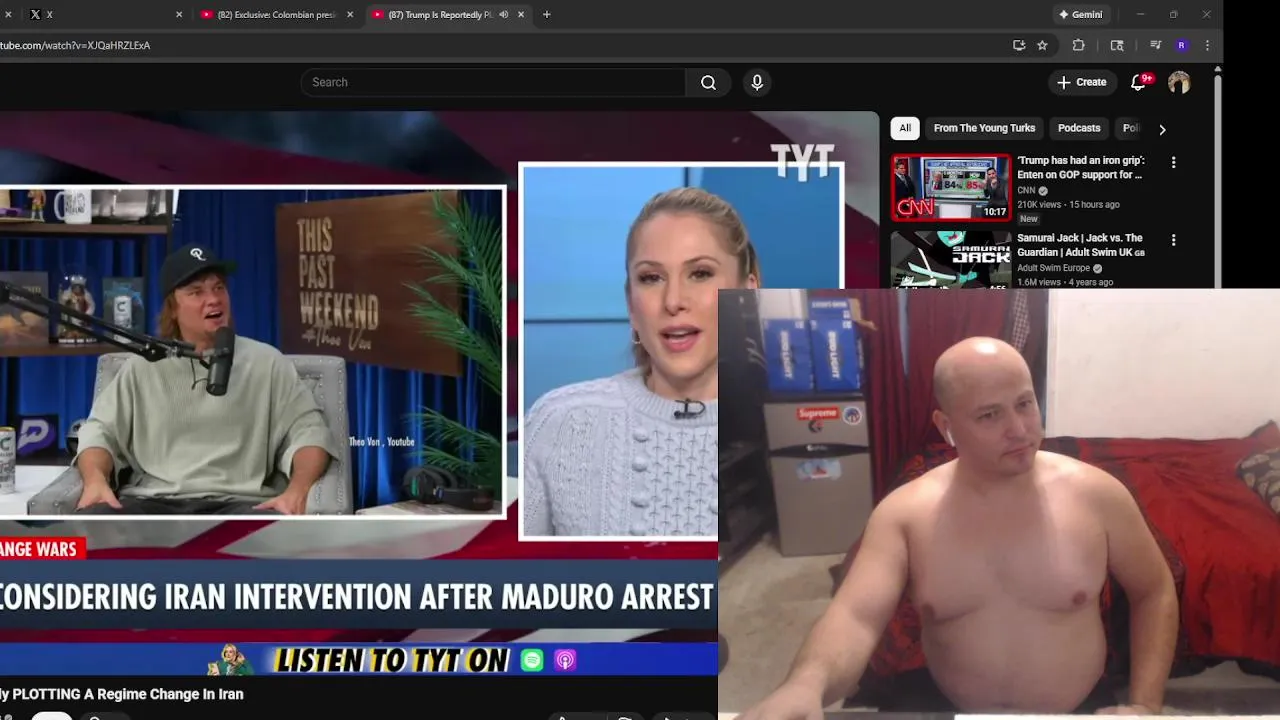Open the media control music icon
Image resolution: width=1280 pixels, height=720 pixels.
[x=1155, y=45]
